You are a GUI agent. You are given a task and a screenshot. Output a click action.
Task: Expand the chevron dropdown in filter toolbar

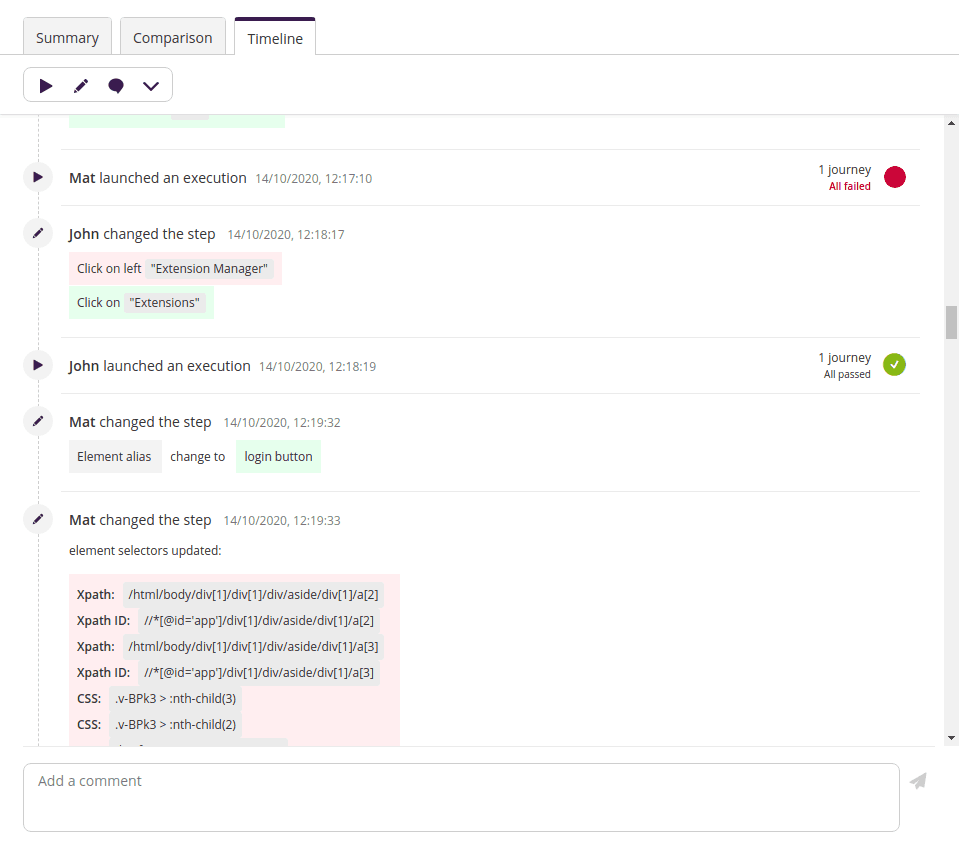click(151, 86)
